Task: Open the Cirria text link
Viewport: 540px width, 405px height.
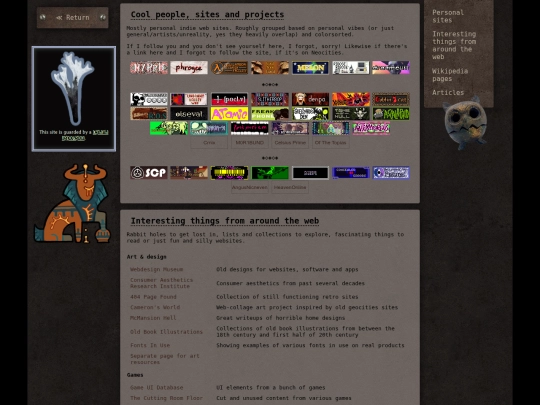Action: click(x=209, y=143)
